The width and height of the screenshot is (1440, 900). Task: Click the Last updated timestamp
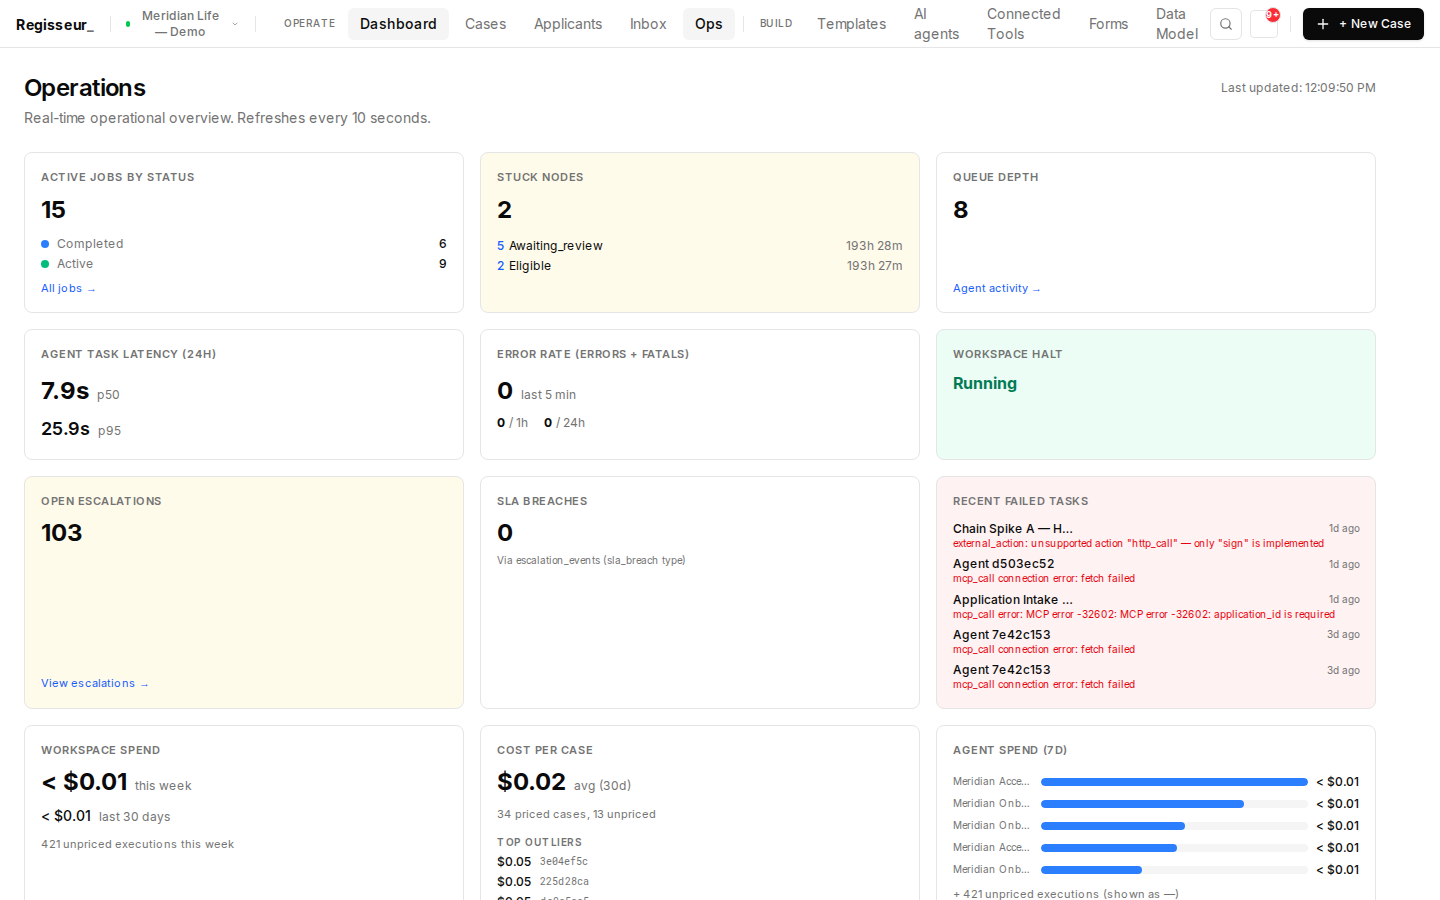point(1298,88)
